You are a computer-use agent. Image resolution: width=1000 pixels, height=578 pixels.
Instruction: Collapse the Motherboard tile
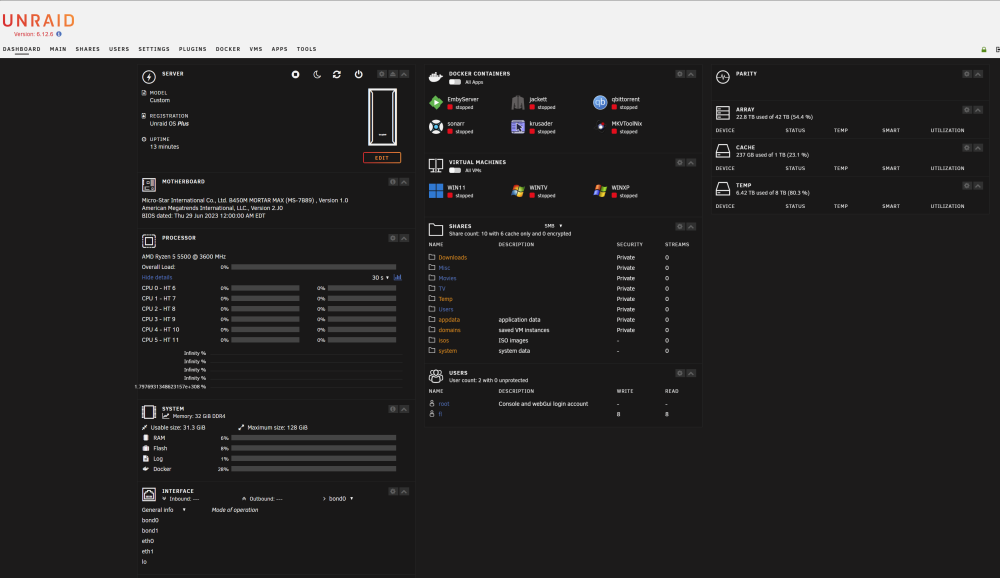pos(404,182)
